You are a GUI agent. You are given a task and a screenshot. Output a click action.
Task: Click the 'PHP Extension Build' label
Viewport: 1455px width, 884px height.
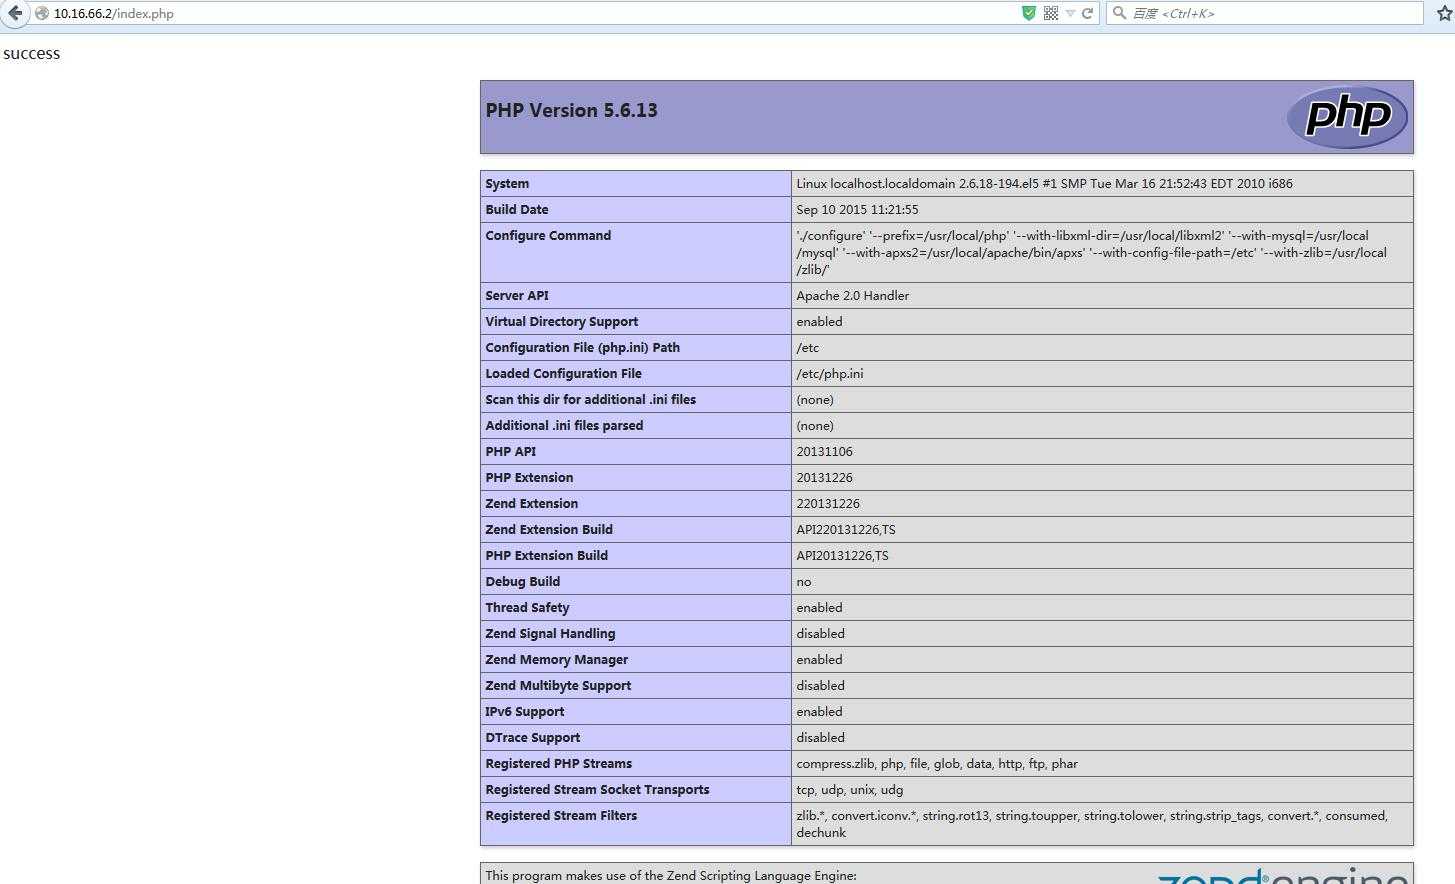547,556
